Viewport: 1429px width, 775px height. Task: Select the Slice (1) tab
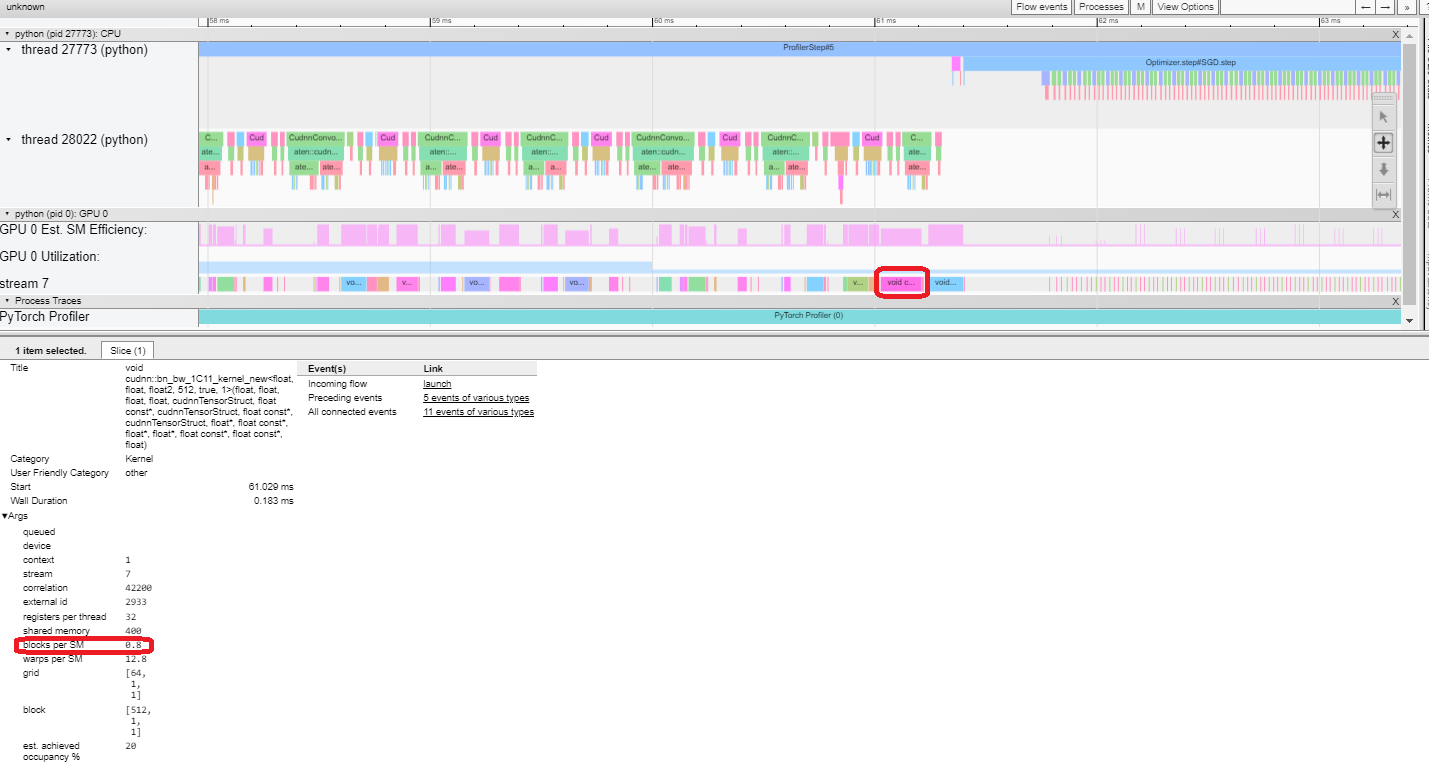(x=127, y=351)
